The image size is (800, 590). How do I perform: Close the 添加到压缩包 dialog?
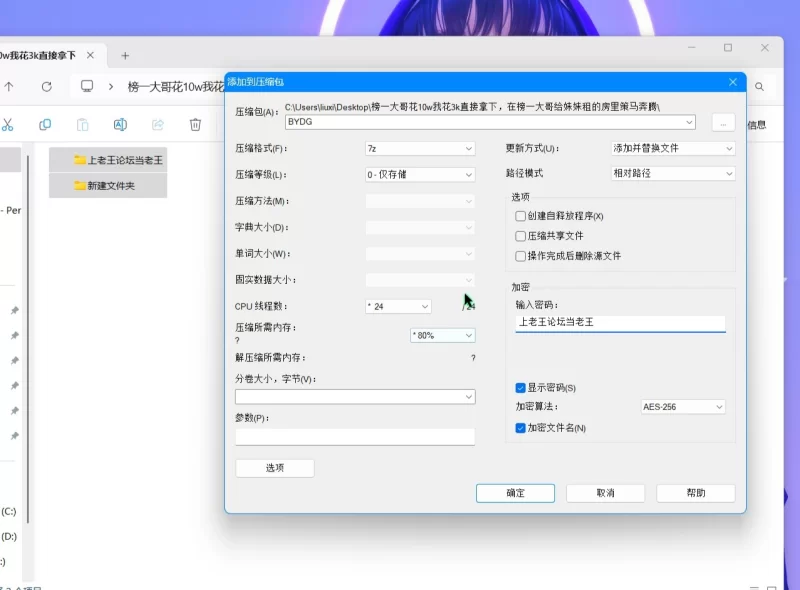(x=733, y=82)
